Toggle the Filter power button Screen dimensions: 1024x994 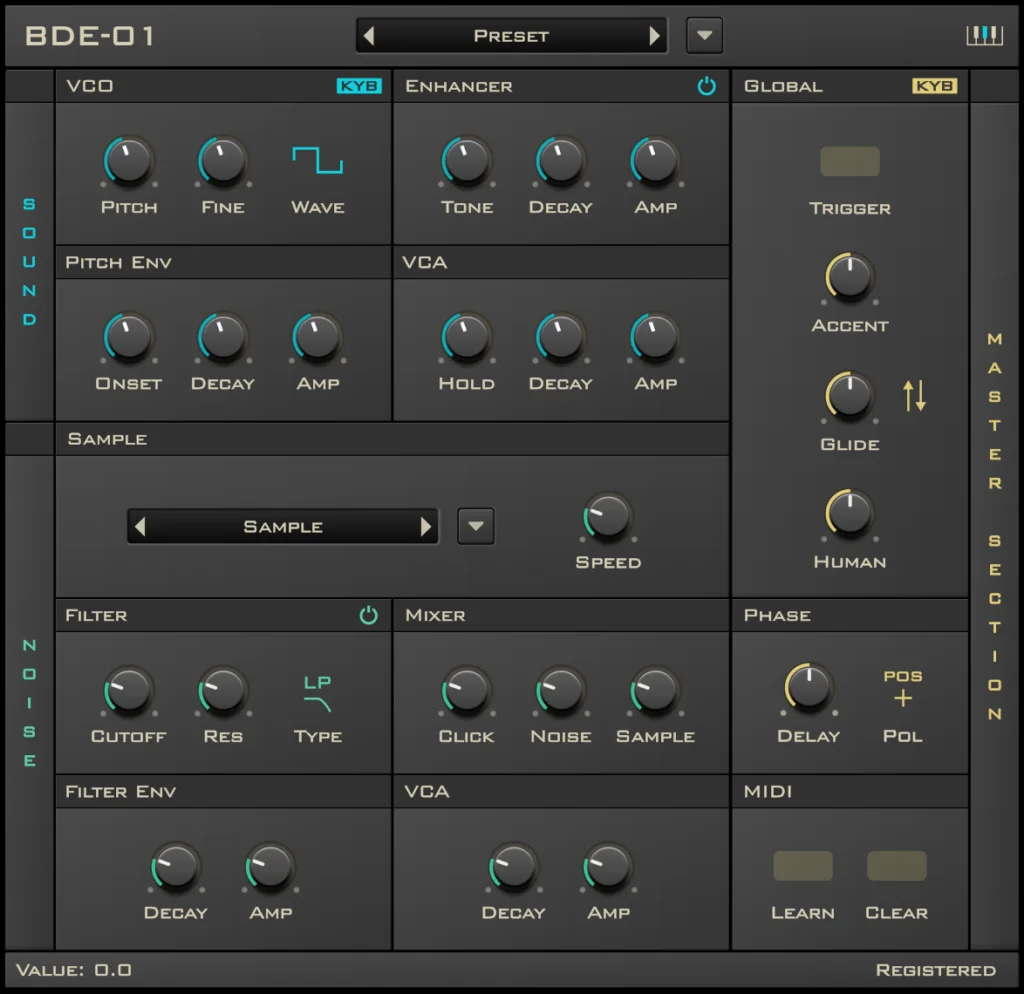pyautogui.click(x=369, y=616)
